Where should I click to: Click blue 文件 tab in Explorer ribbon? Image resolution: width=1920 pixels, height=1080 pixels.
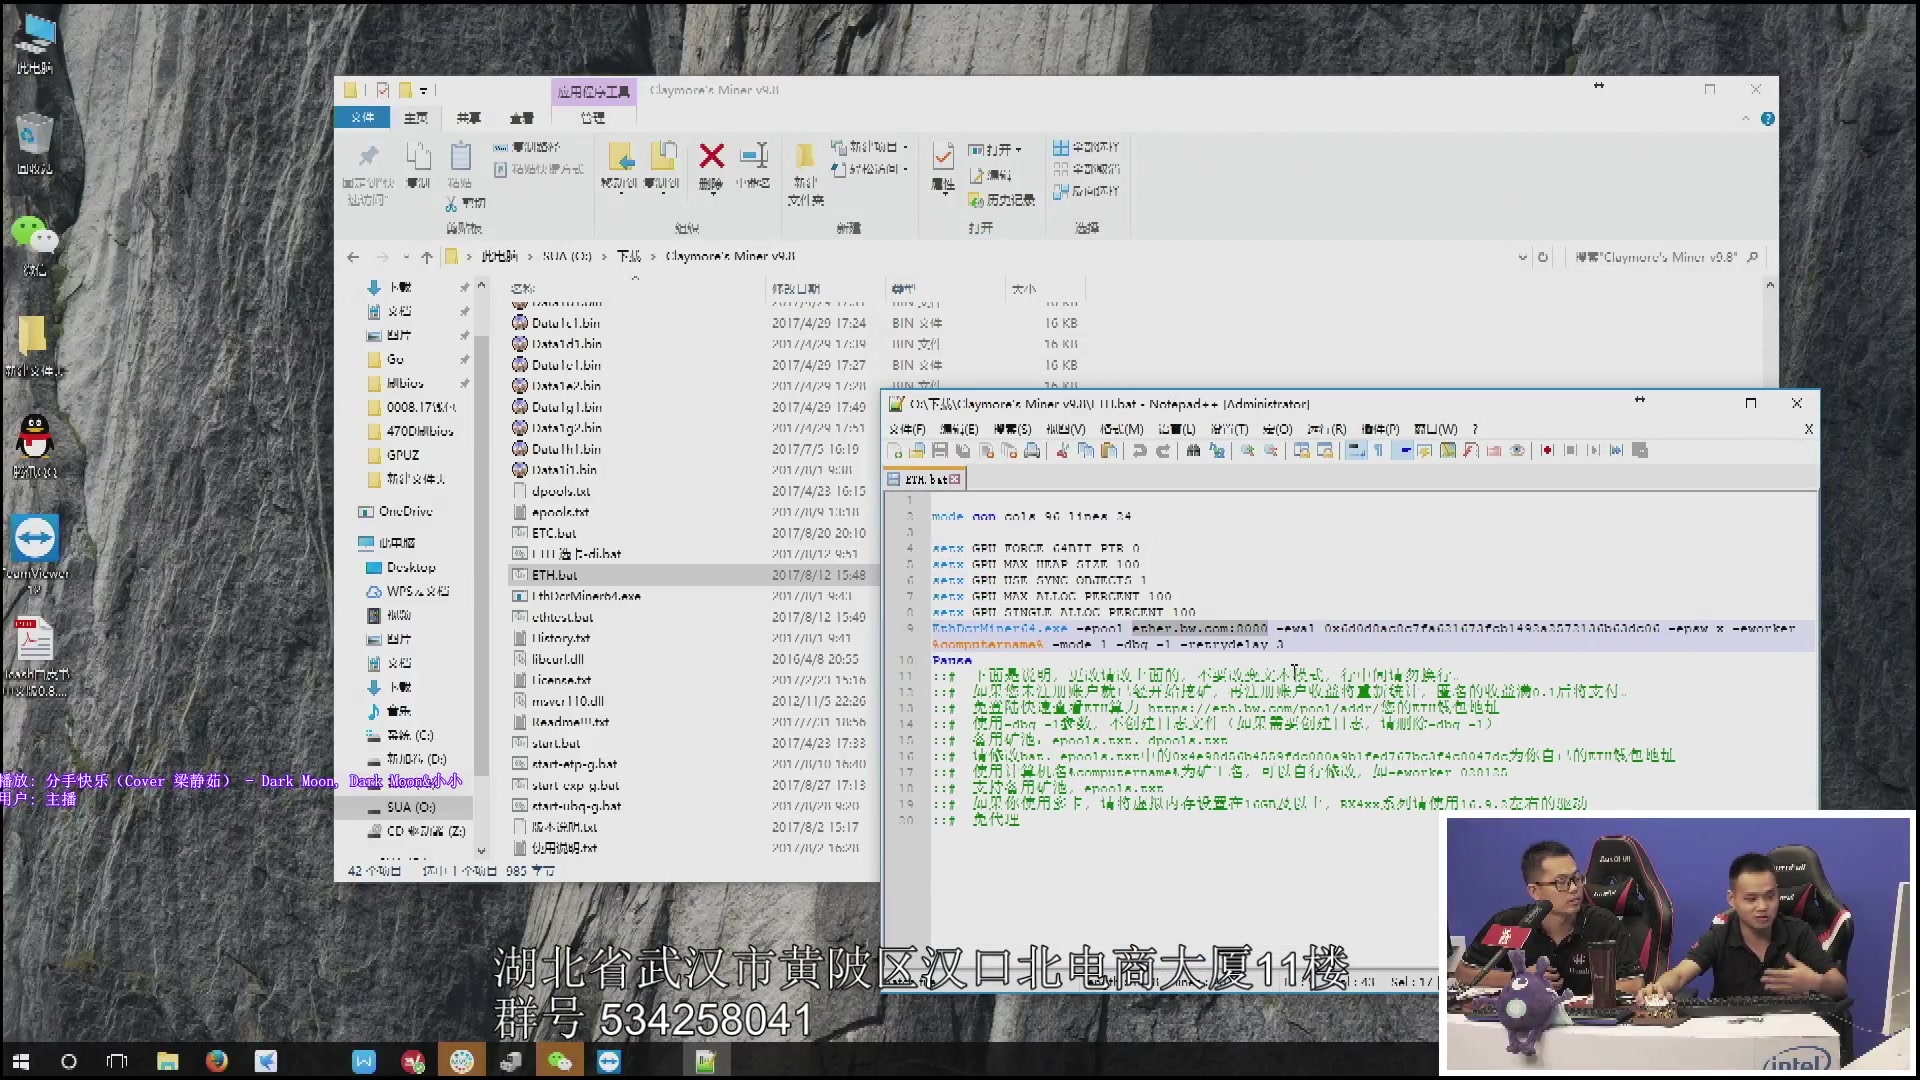[x=362, y=118]
